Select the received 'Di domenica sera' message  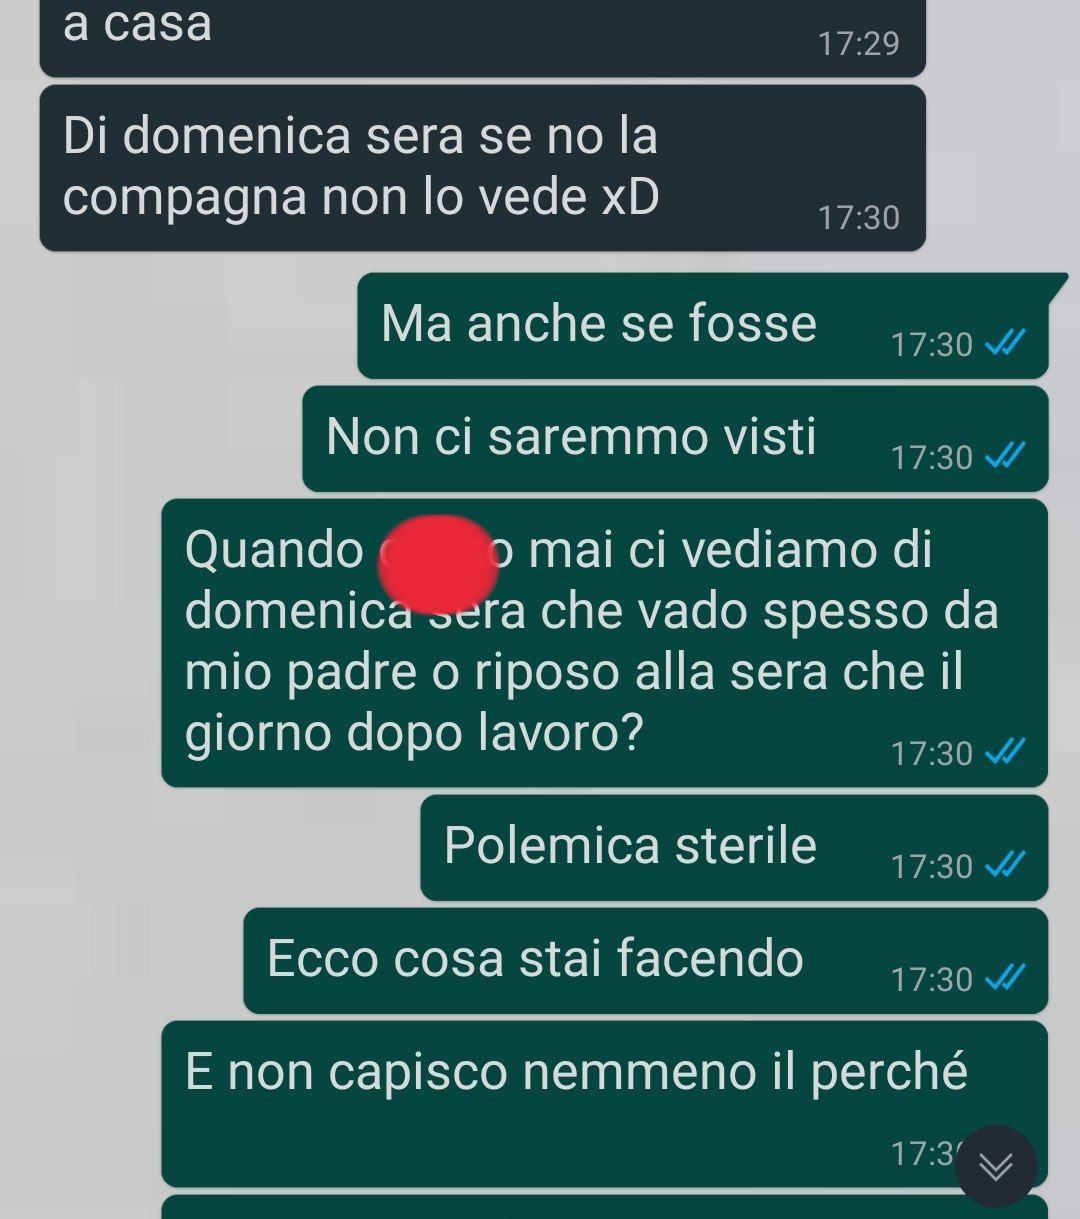pos(483,168)
